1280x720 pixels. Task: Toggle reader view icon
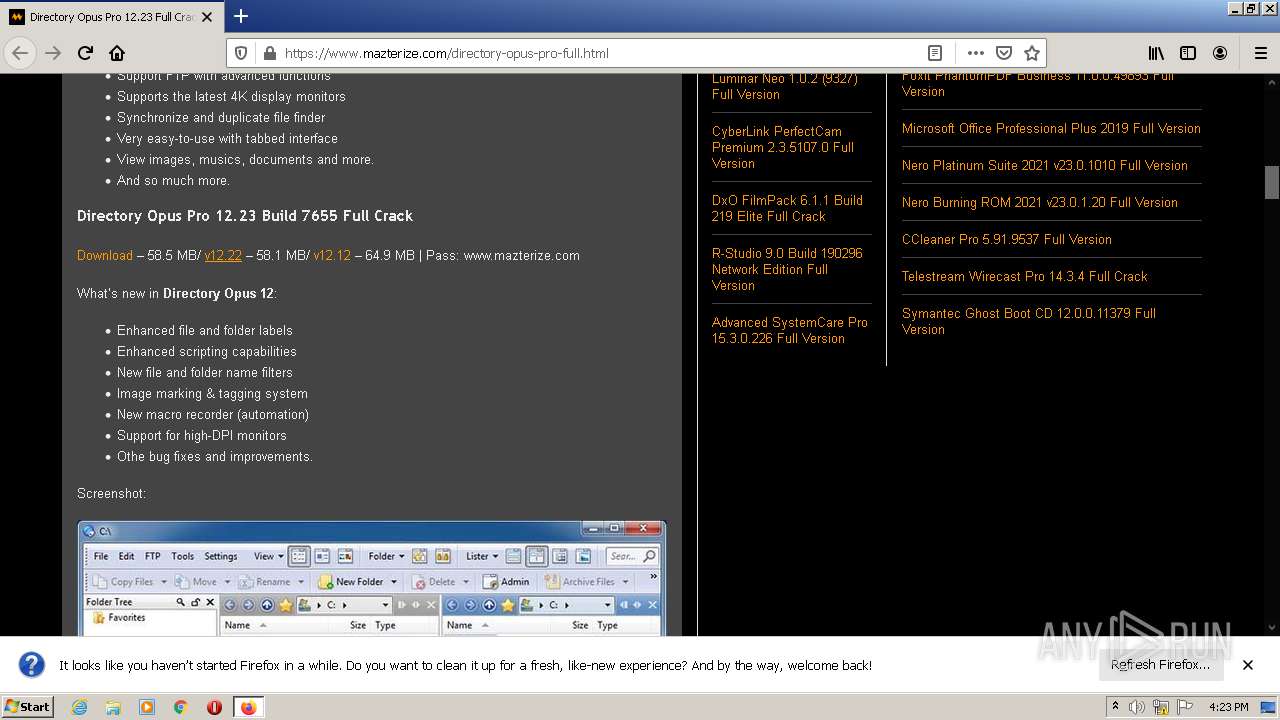(934, 53)
